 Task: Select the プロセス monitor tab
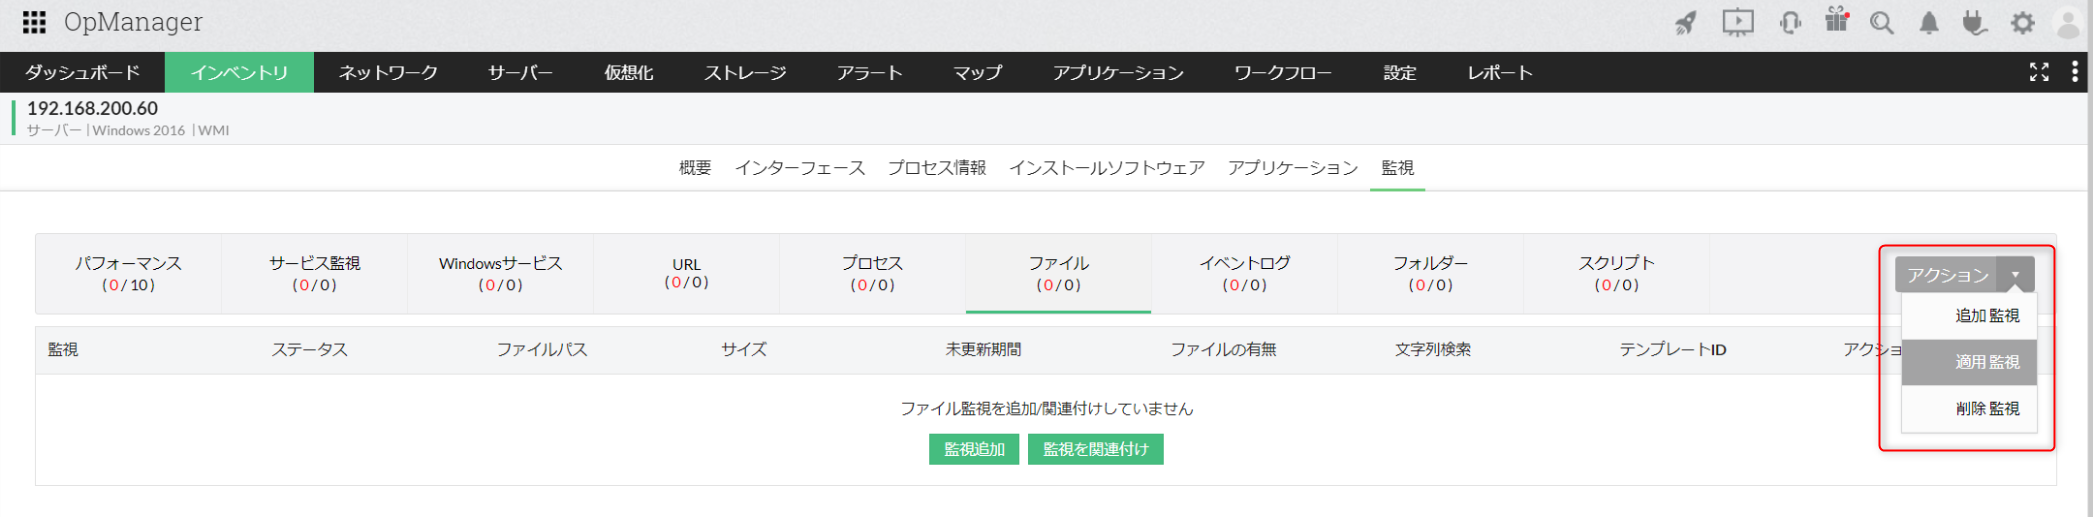coord(872,273)
